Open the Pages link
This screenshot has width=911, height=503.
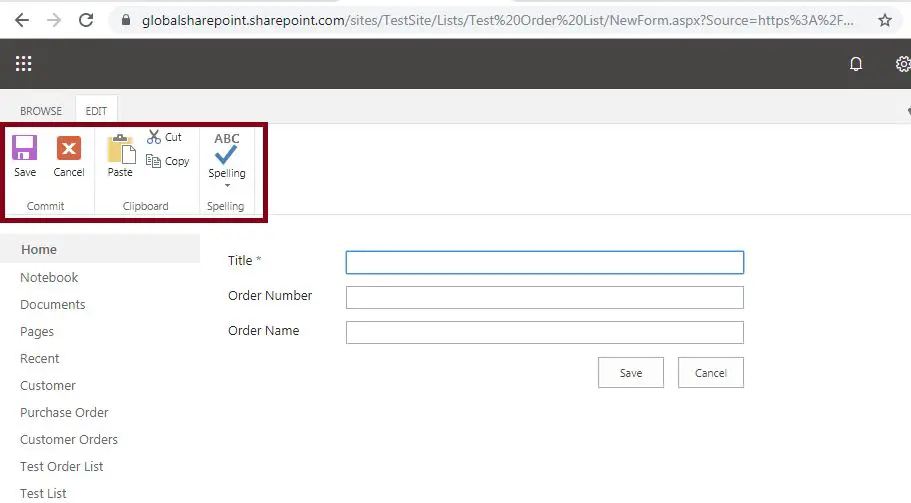(37, 332)
